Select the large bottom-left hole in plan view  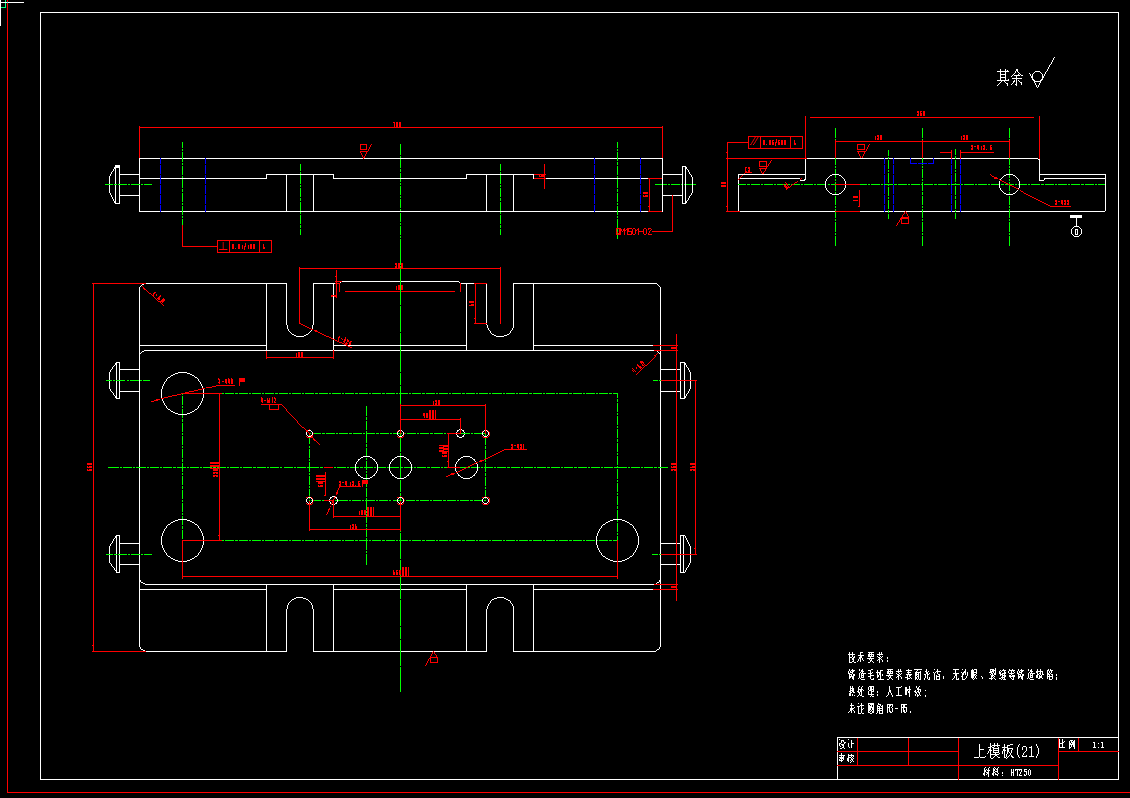(x=182, y=540)
